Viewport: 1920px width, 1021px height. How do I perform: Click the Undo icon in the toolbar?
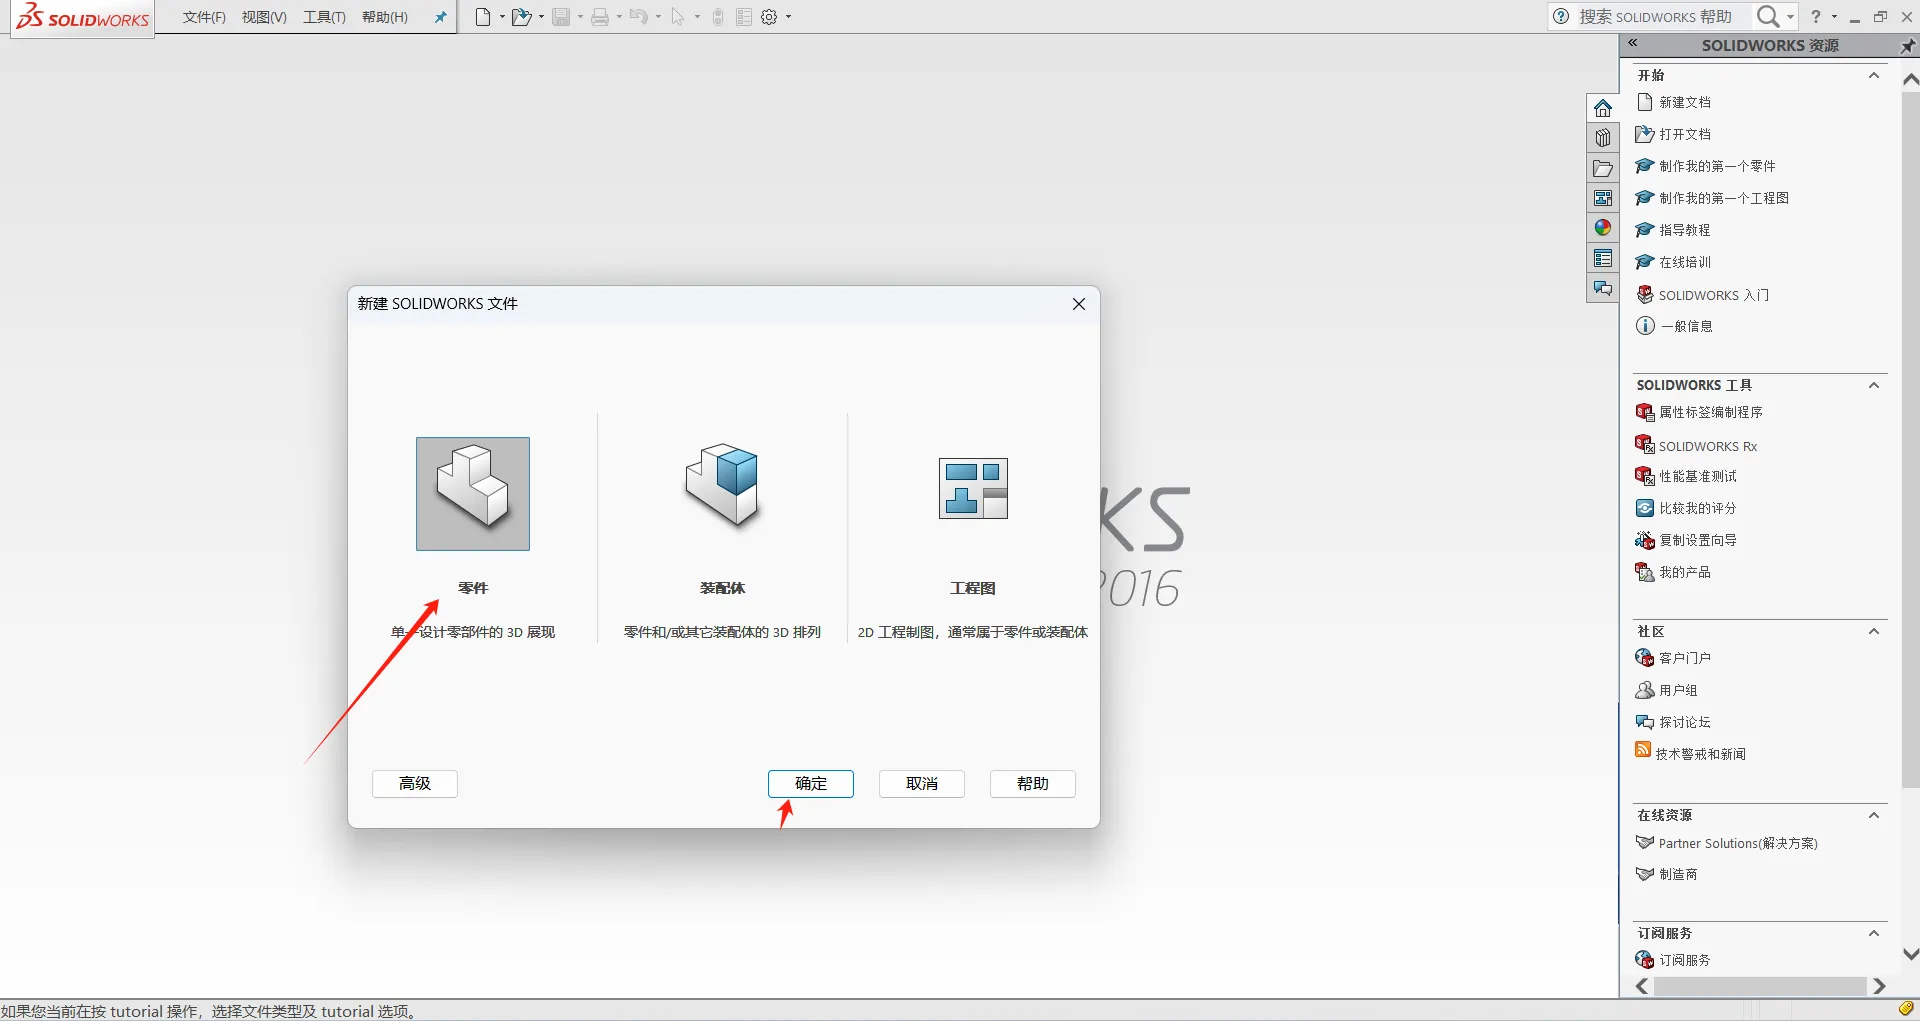coord(639,17)
